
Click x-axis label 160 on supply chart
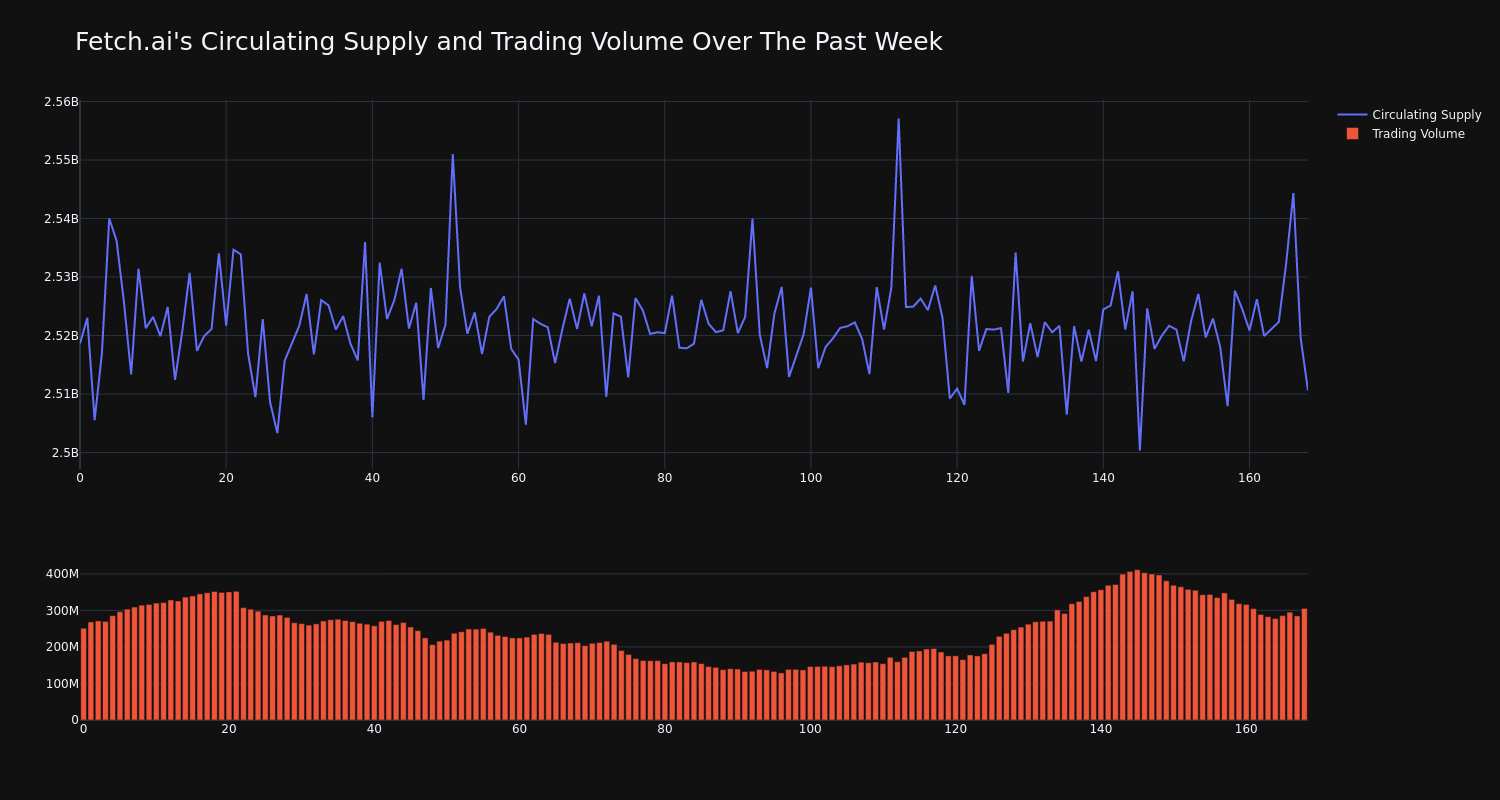pos(1249,478)
